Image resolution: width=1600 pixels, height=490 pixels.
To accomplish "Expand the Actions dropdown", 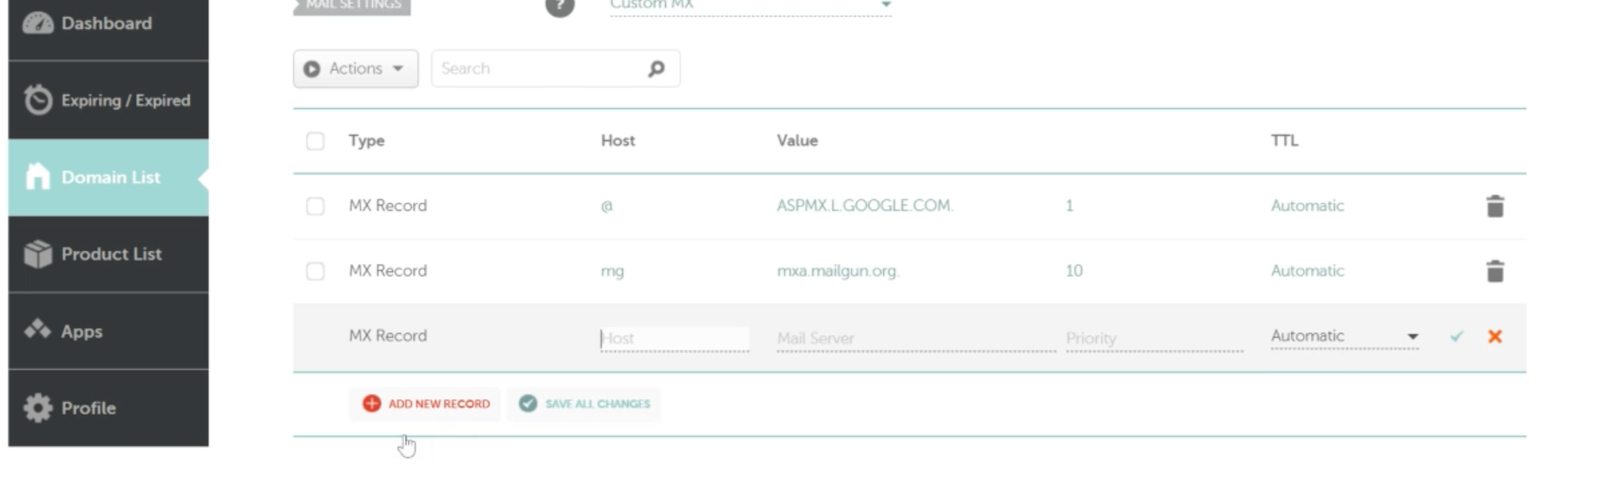I will (355, 69).
